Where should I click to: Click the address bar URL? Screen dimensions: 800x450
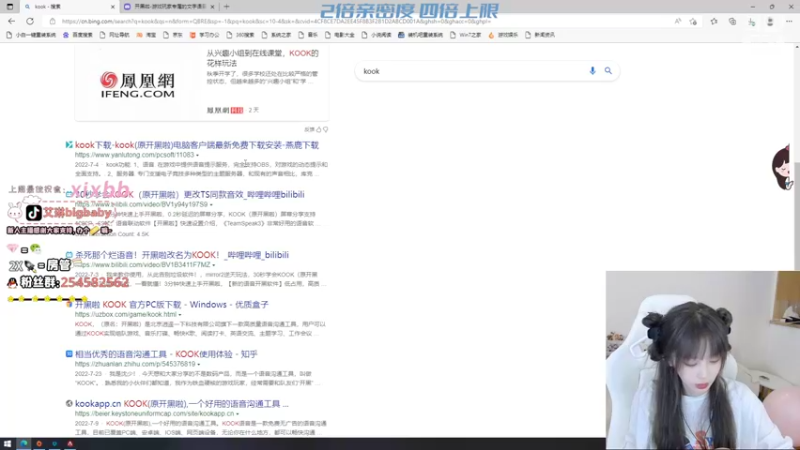tap(276, 21)
